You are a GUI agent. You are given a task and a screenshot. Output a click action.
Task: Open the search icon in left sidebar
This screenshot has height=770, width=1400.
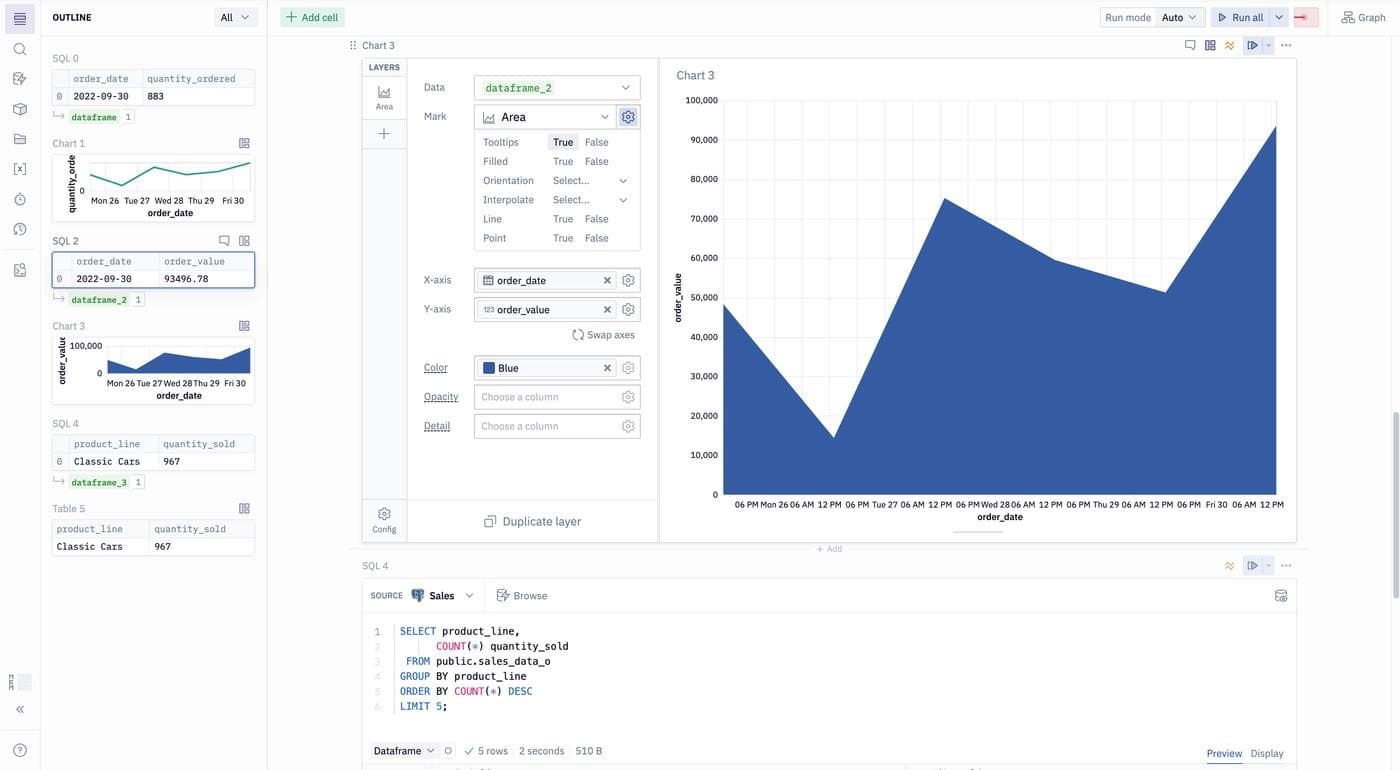[20, 49]
